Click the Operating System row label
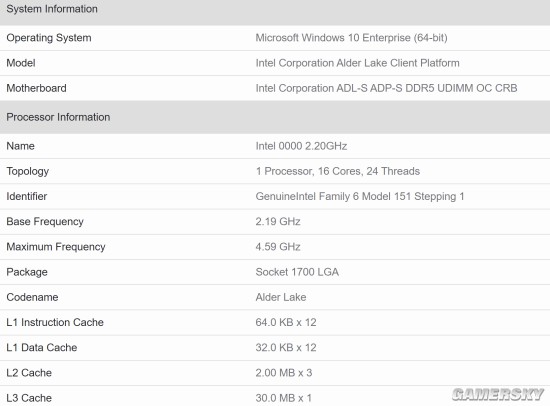The image size is (550, 406). click(x=49, y=38)
